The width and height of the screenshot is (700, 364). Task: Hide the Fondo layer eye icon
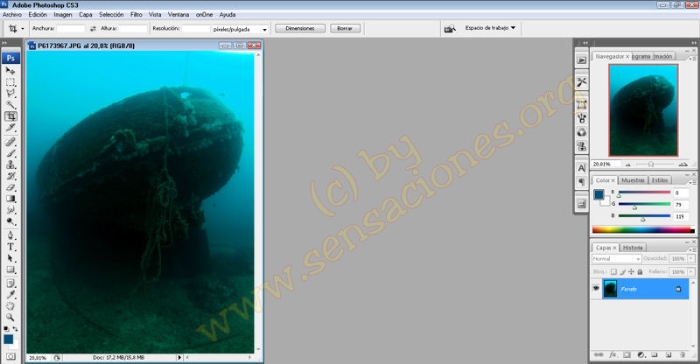click(596, 289)
